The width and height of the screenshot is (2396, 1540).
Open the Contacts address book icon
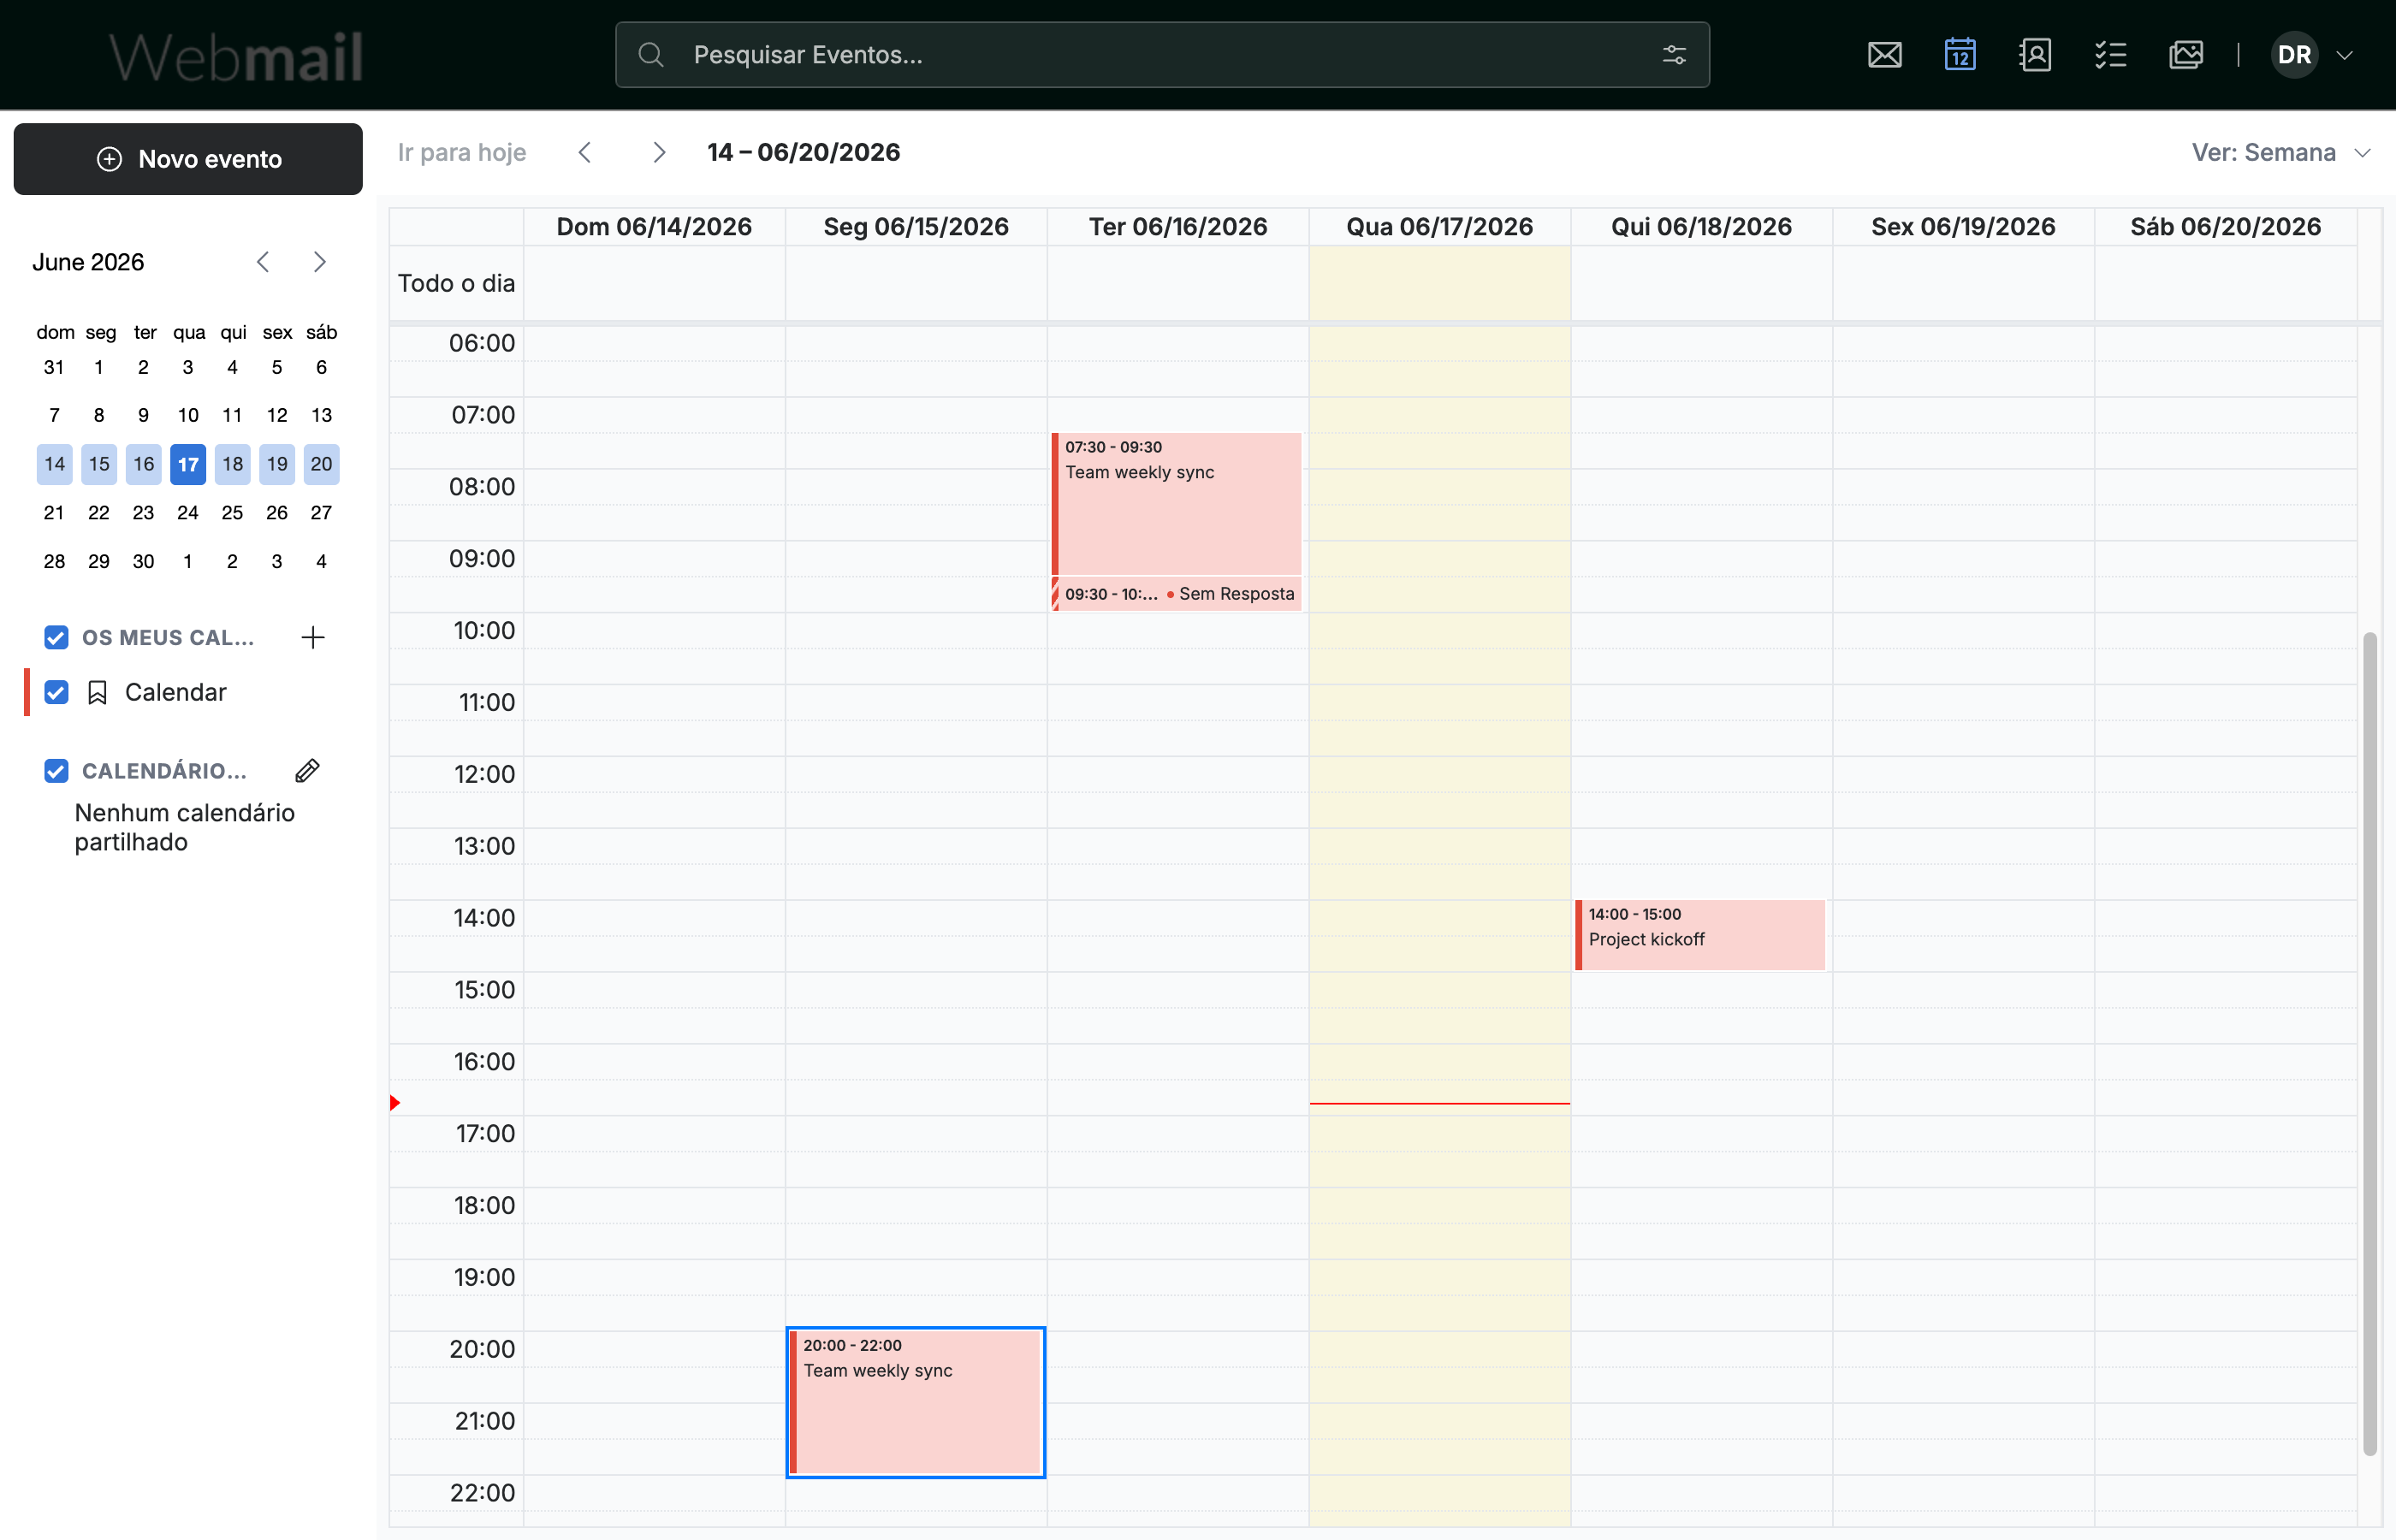[2035, 55]
